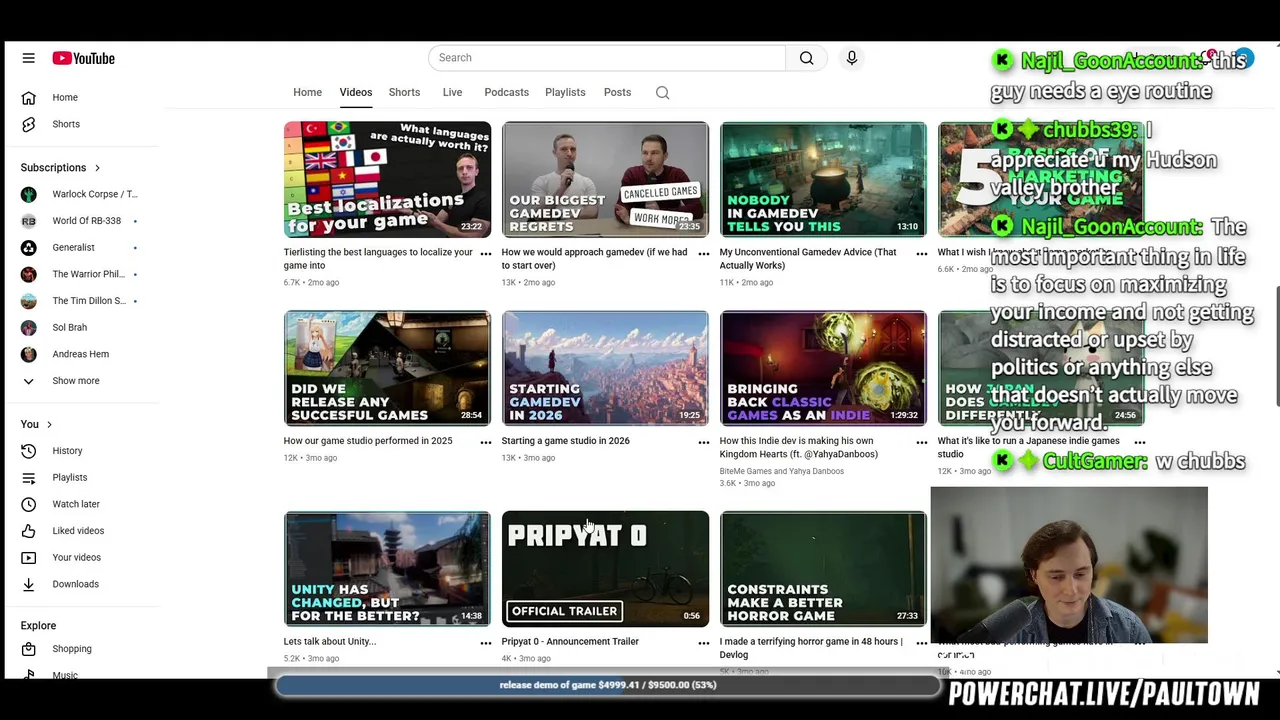
Task: Expand the You section chevron
Action: [x=49, y=425]
